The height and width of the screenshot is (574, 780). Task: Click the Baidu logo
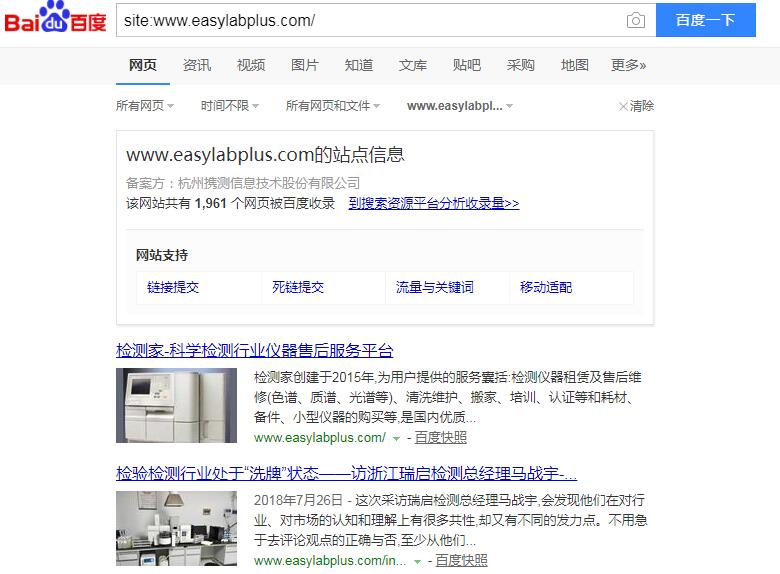coord(55,17)
